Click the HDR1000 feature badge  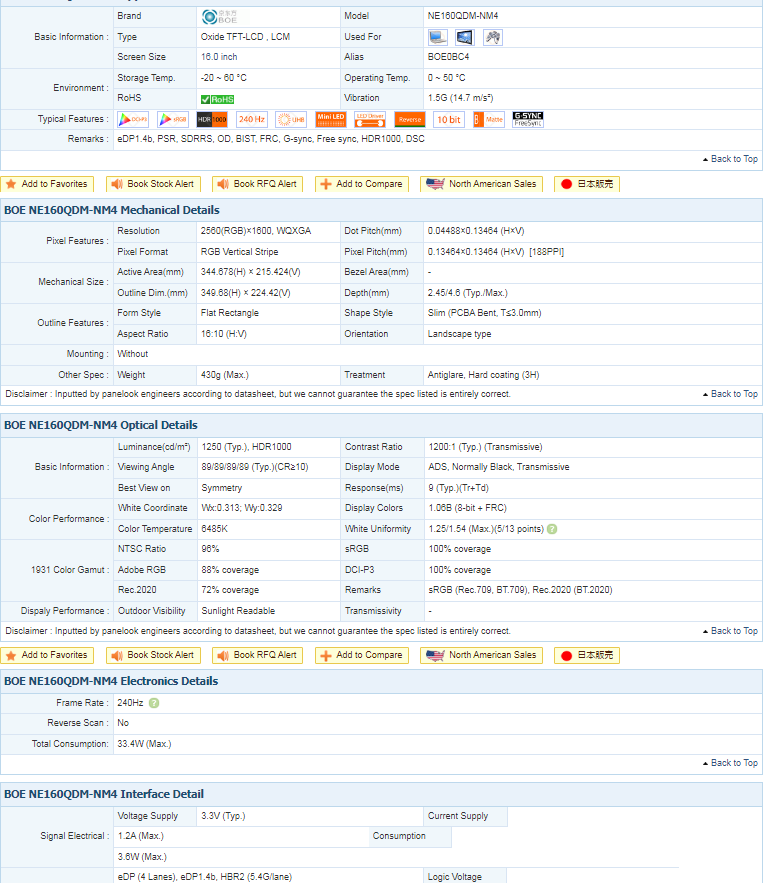point(212,119)
